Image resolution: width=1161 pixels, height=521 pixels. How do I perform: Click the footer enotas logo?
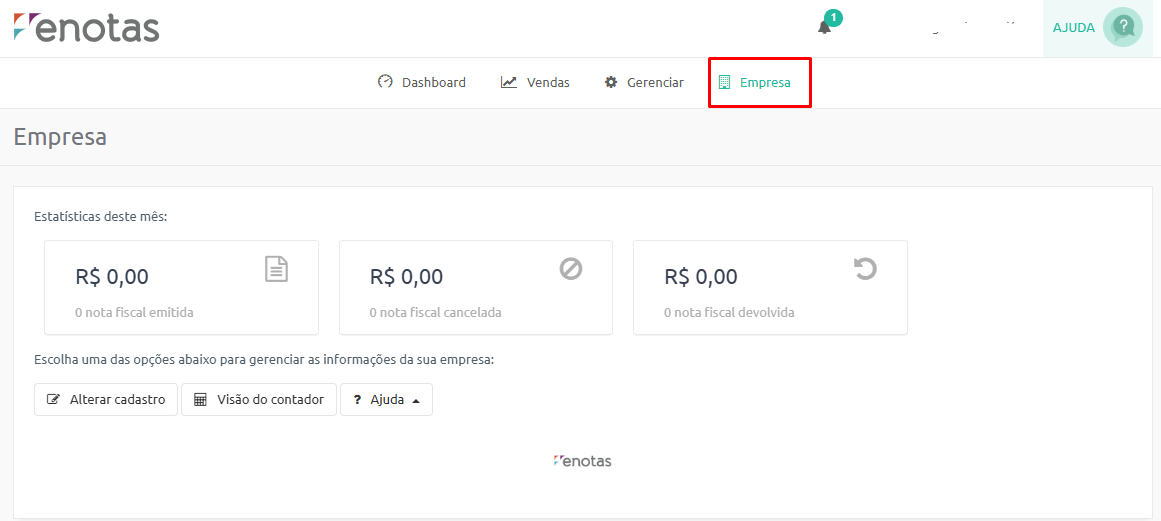pos(582,461)
